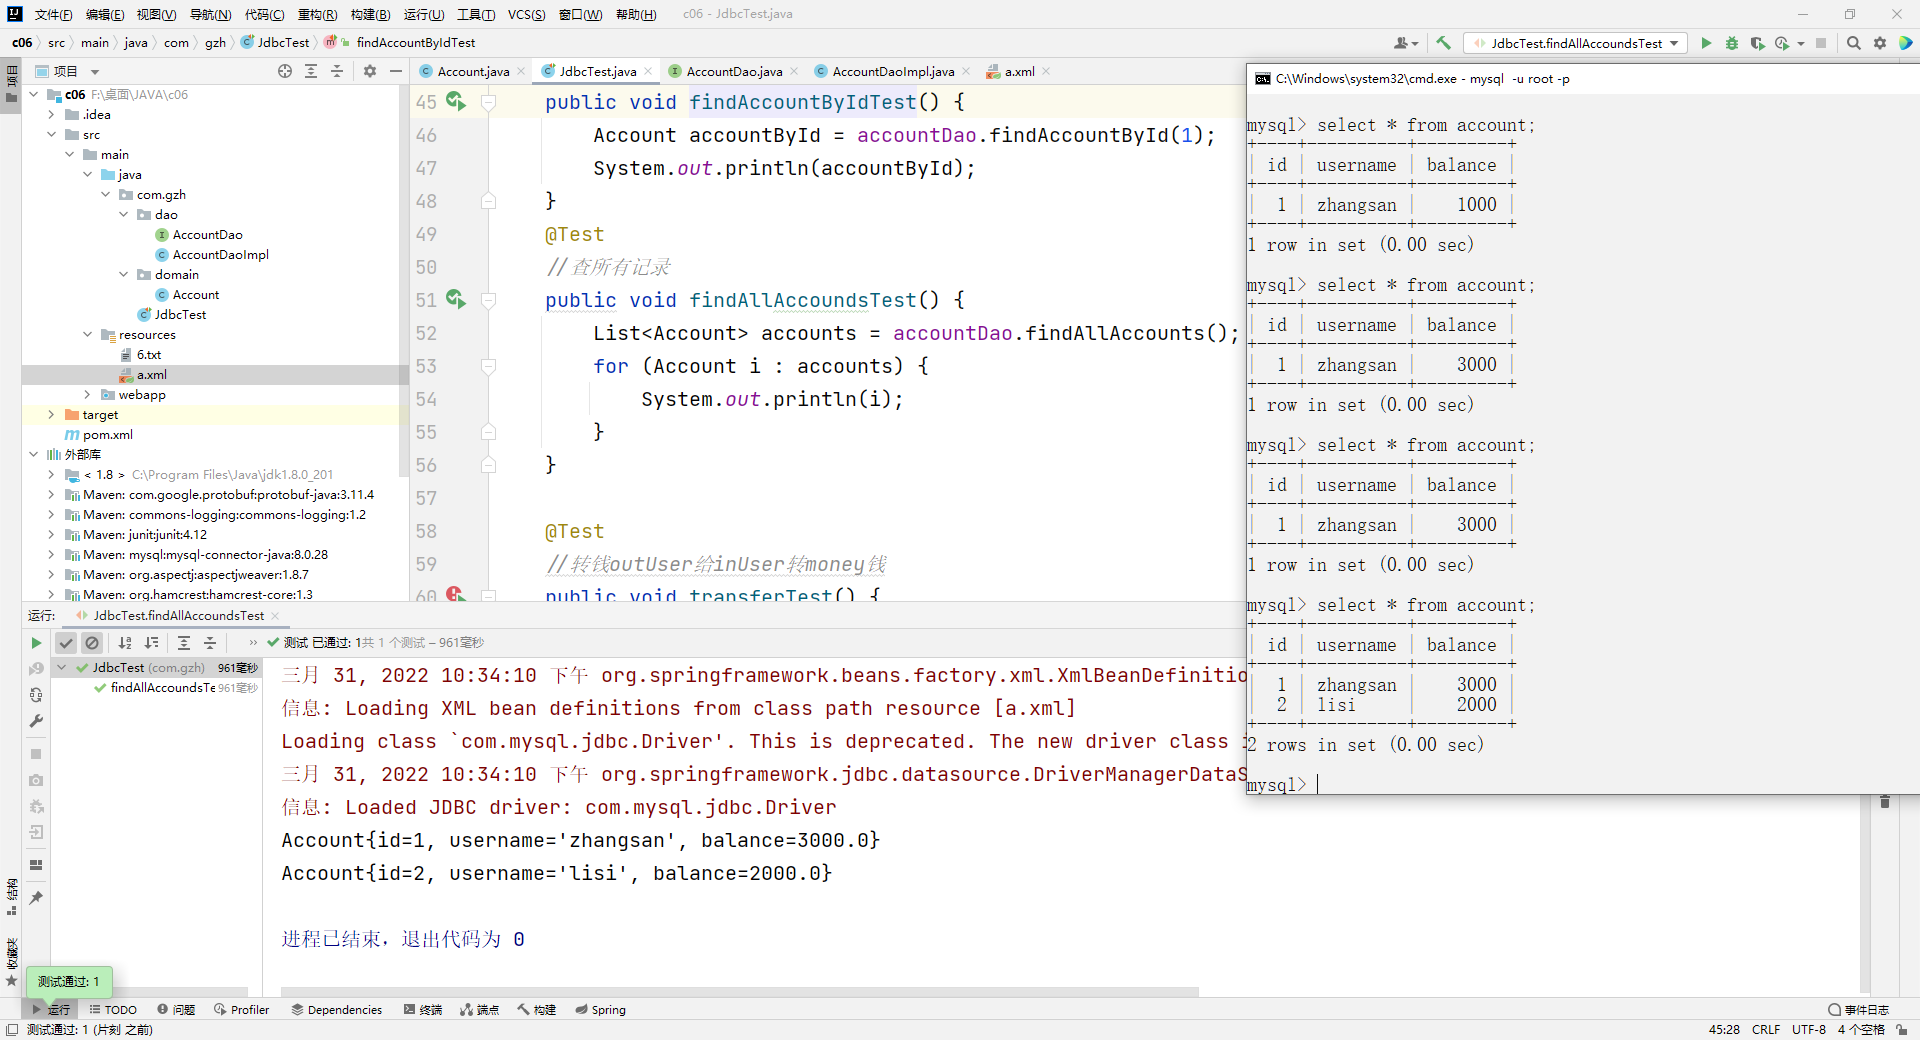Open the profiler options dropdown arrow
The width and height of the screenshot is (1920, 1040).
tap(1800, 43)
